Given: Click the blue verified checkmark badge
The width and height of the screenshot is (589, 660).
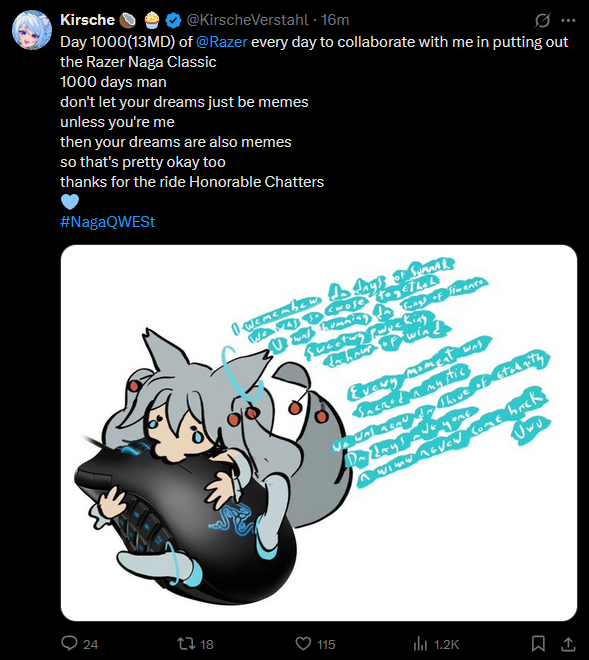Looking at the screenshot, I should pos(173,20).
